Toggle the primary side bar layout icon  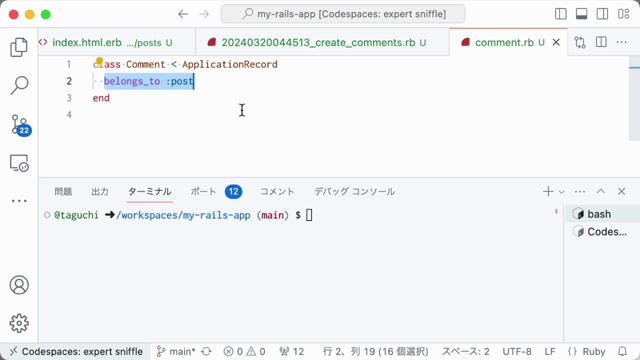(x=561, y=14)
